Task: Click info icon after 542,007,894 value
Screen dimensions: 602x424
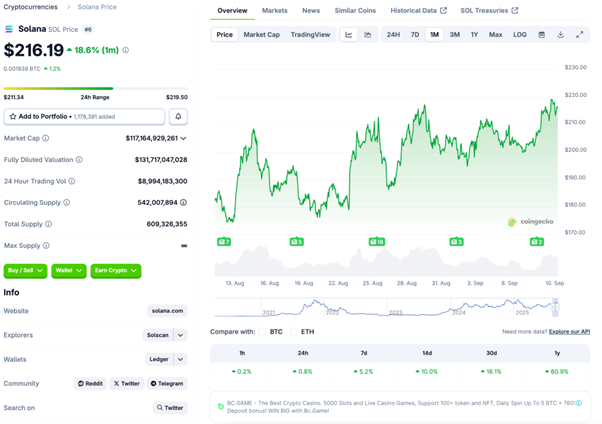Action: coord(184,202)
